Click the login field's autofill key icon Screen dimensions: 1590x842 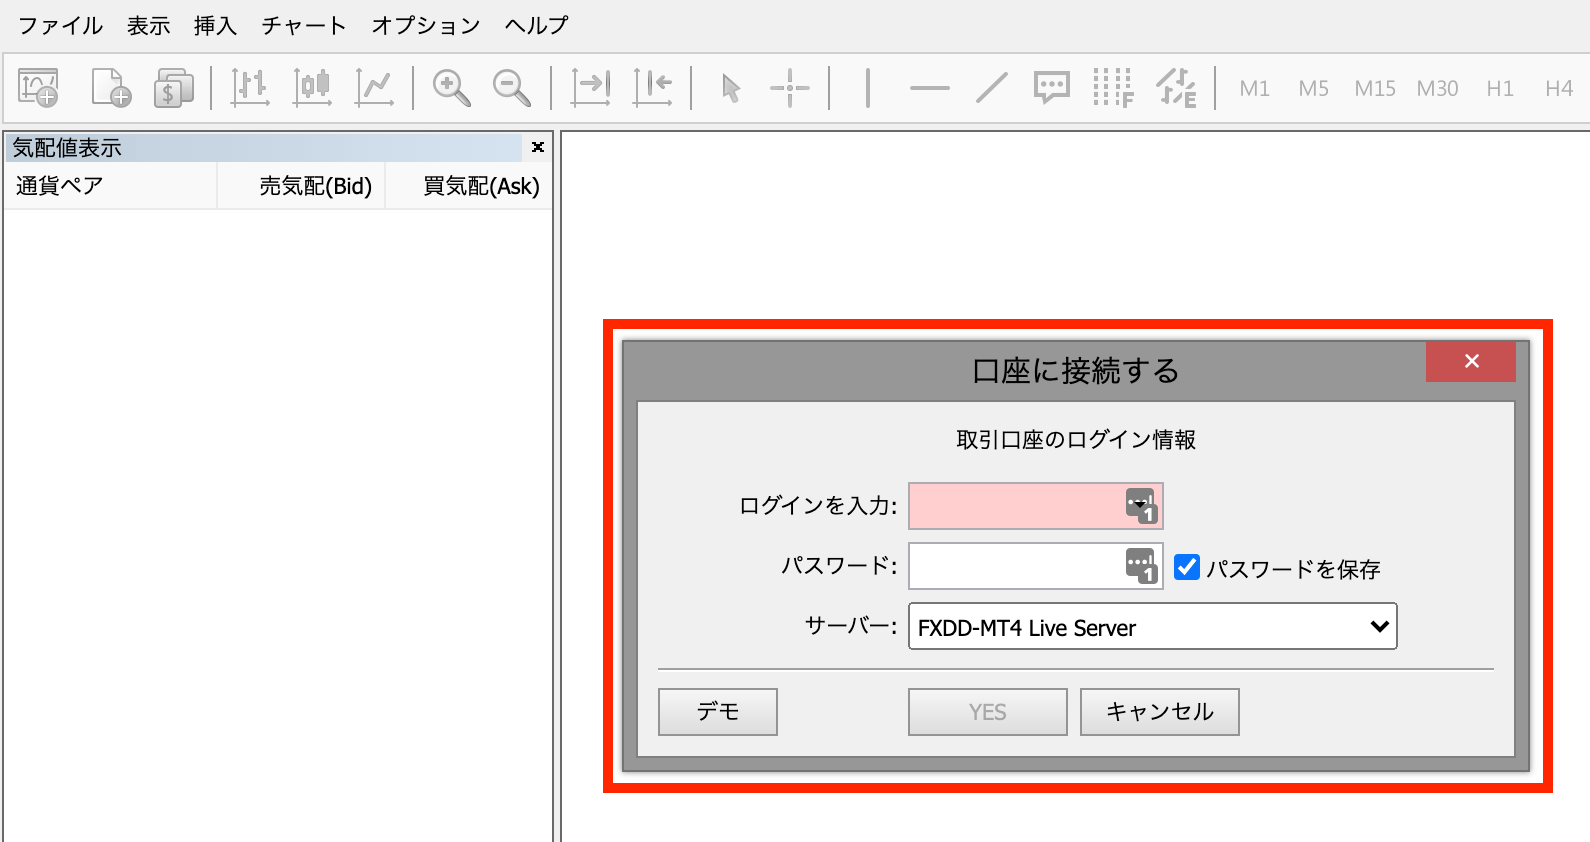tap(1141, 506)
